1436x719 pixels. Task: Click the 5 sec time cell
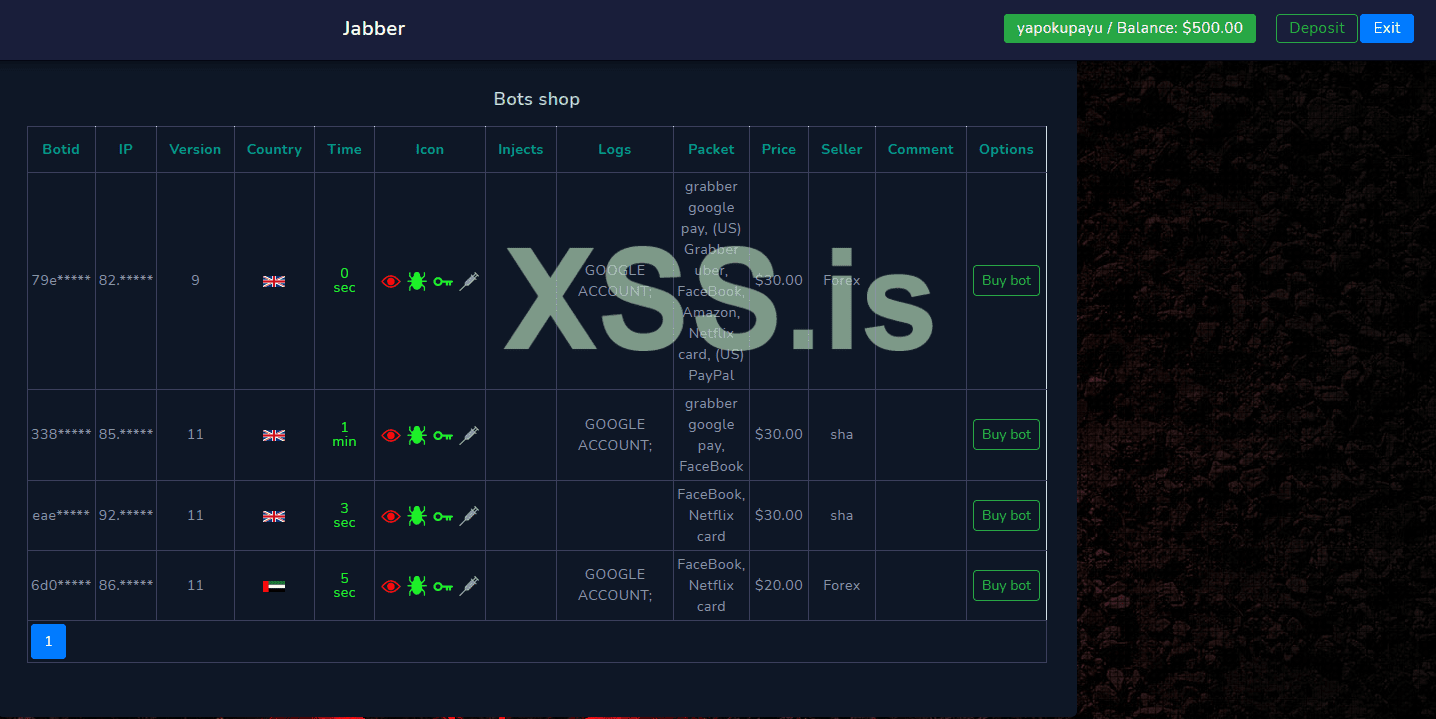pos(344,586)
